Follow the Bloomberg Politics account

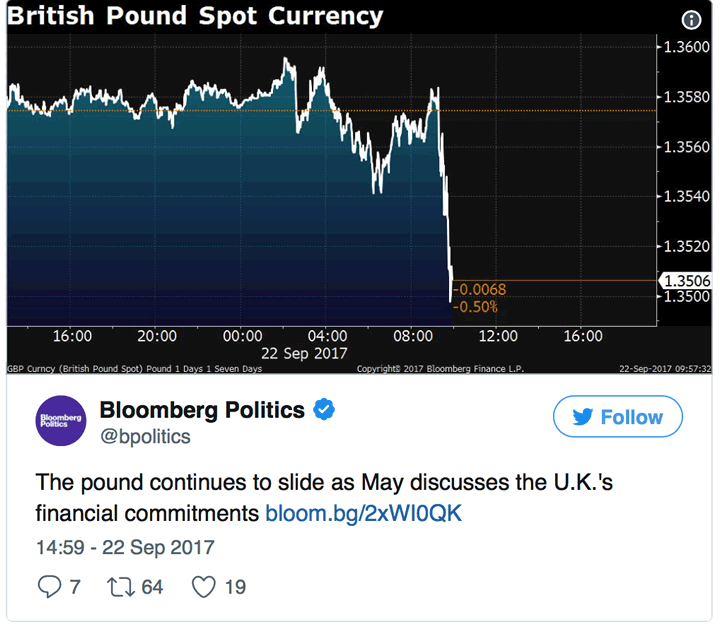(x=617, y=417)
